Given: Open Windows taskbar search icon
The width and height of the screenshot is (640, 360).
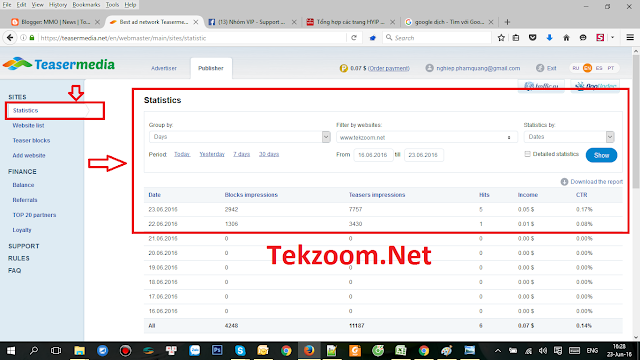Looking at the screenshot, I should [33, 351].
